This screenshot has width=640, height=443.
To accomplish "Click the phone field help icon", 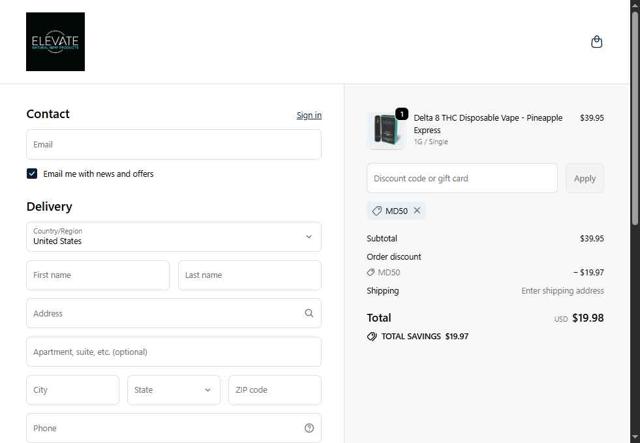I will pyautogui.click(x=309, y=428).
